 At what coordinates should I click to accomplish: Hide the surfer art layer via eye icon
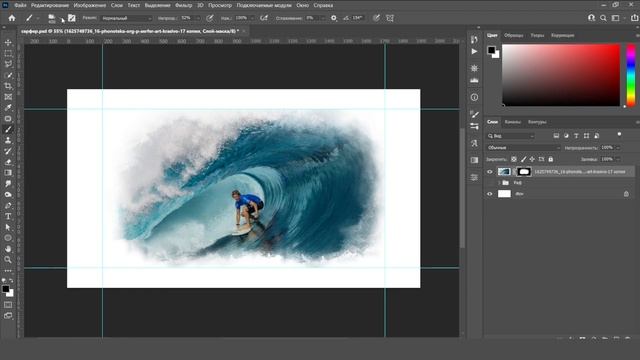490,172
